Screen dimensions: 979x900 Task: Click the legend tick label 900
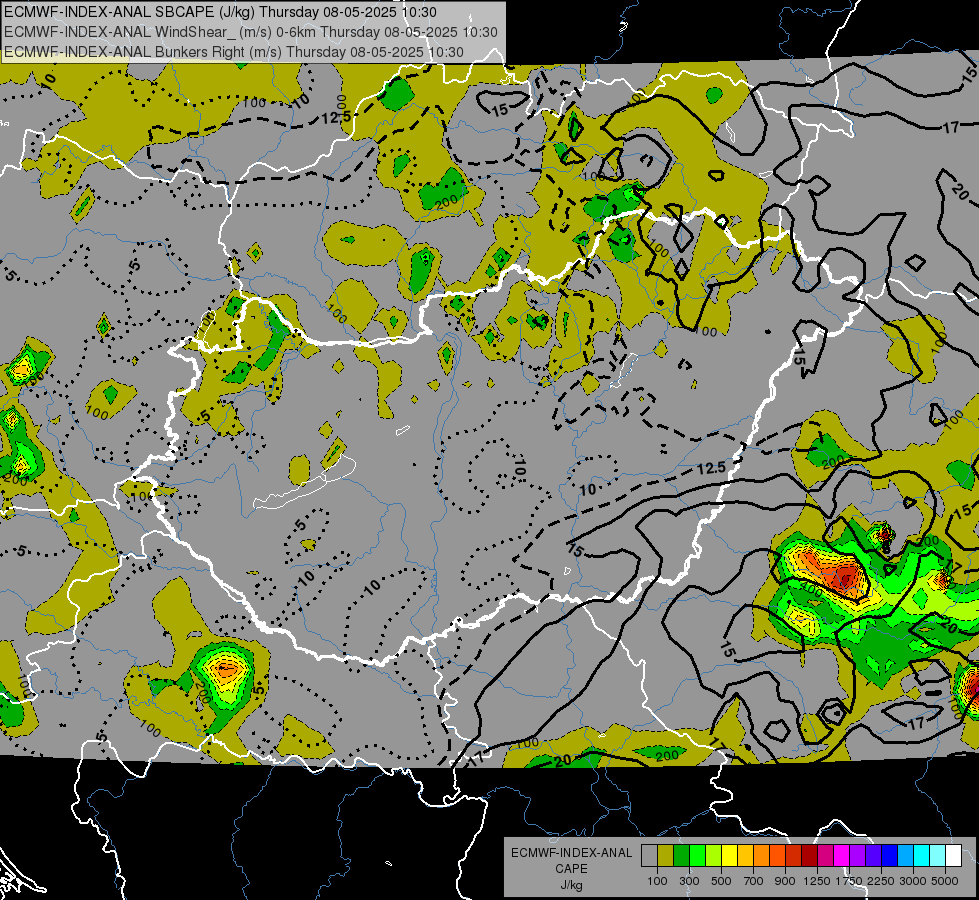785,881
